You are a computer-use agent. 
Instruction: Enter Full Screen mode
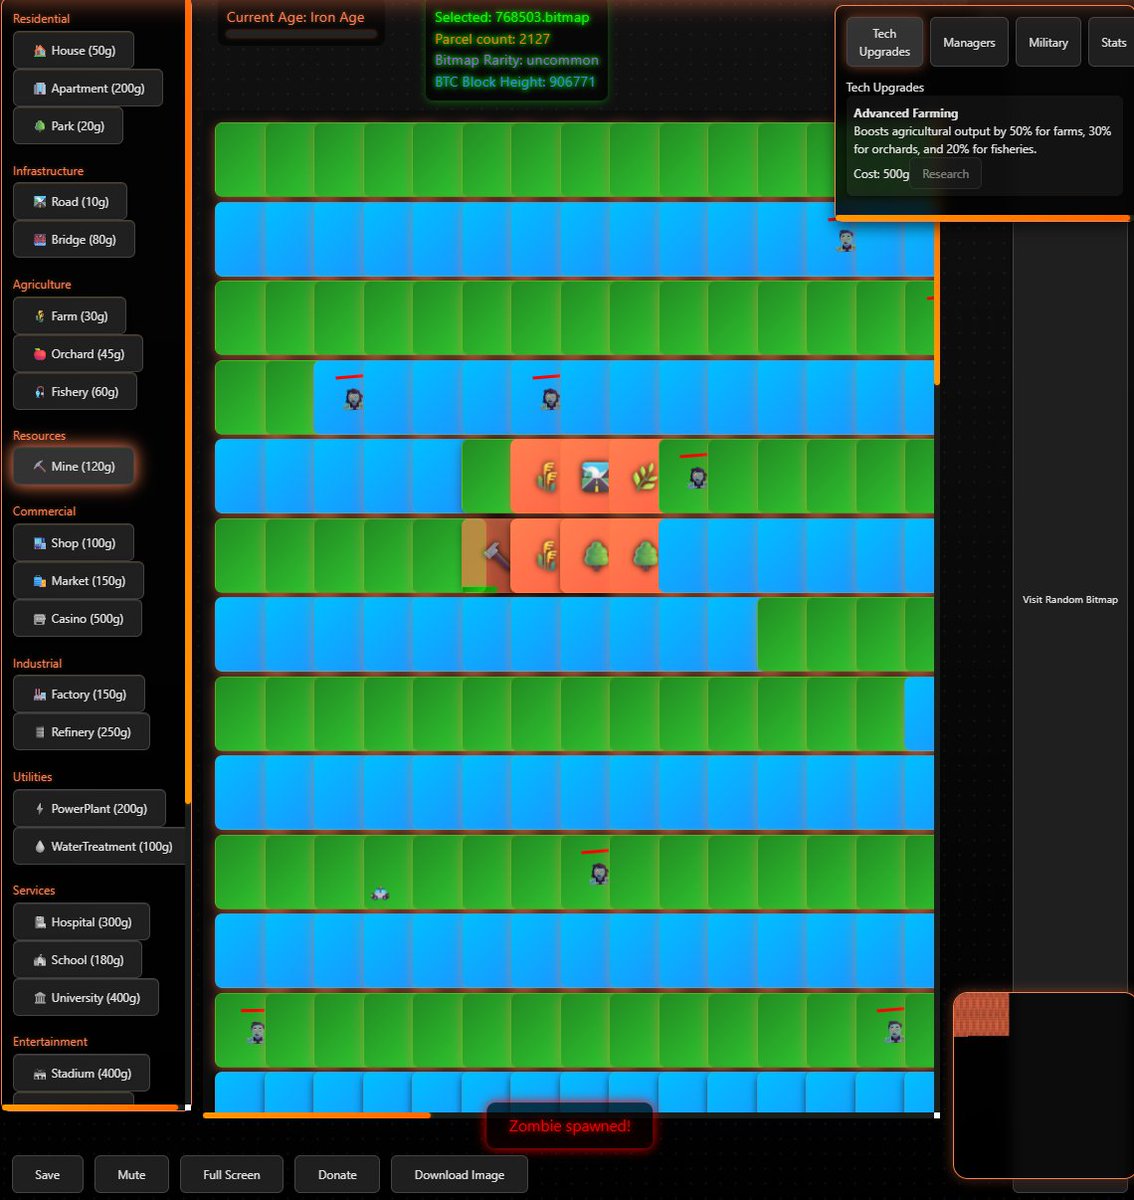231,1175
